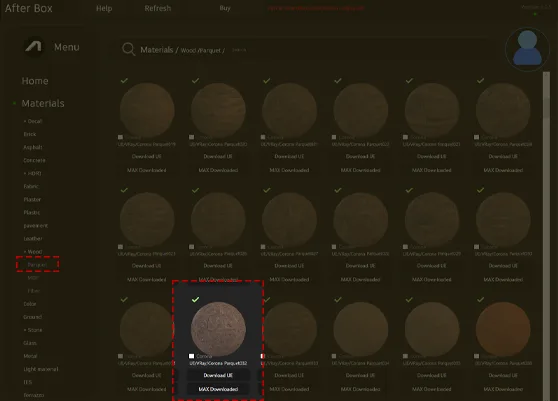Viewport: 558px width, 401px height.
Task: Select the Plastic category
Action: tap(32, 212)
